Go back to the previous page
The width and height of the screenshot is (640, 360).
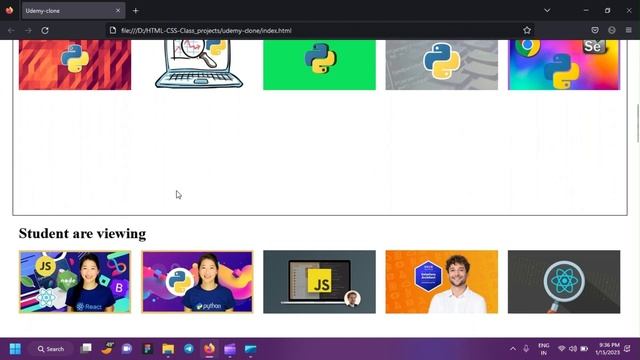click(x=11, y=31)
